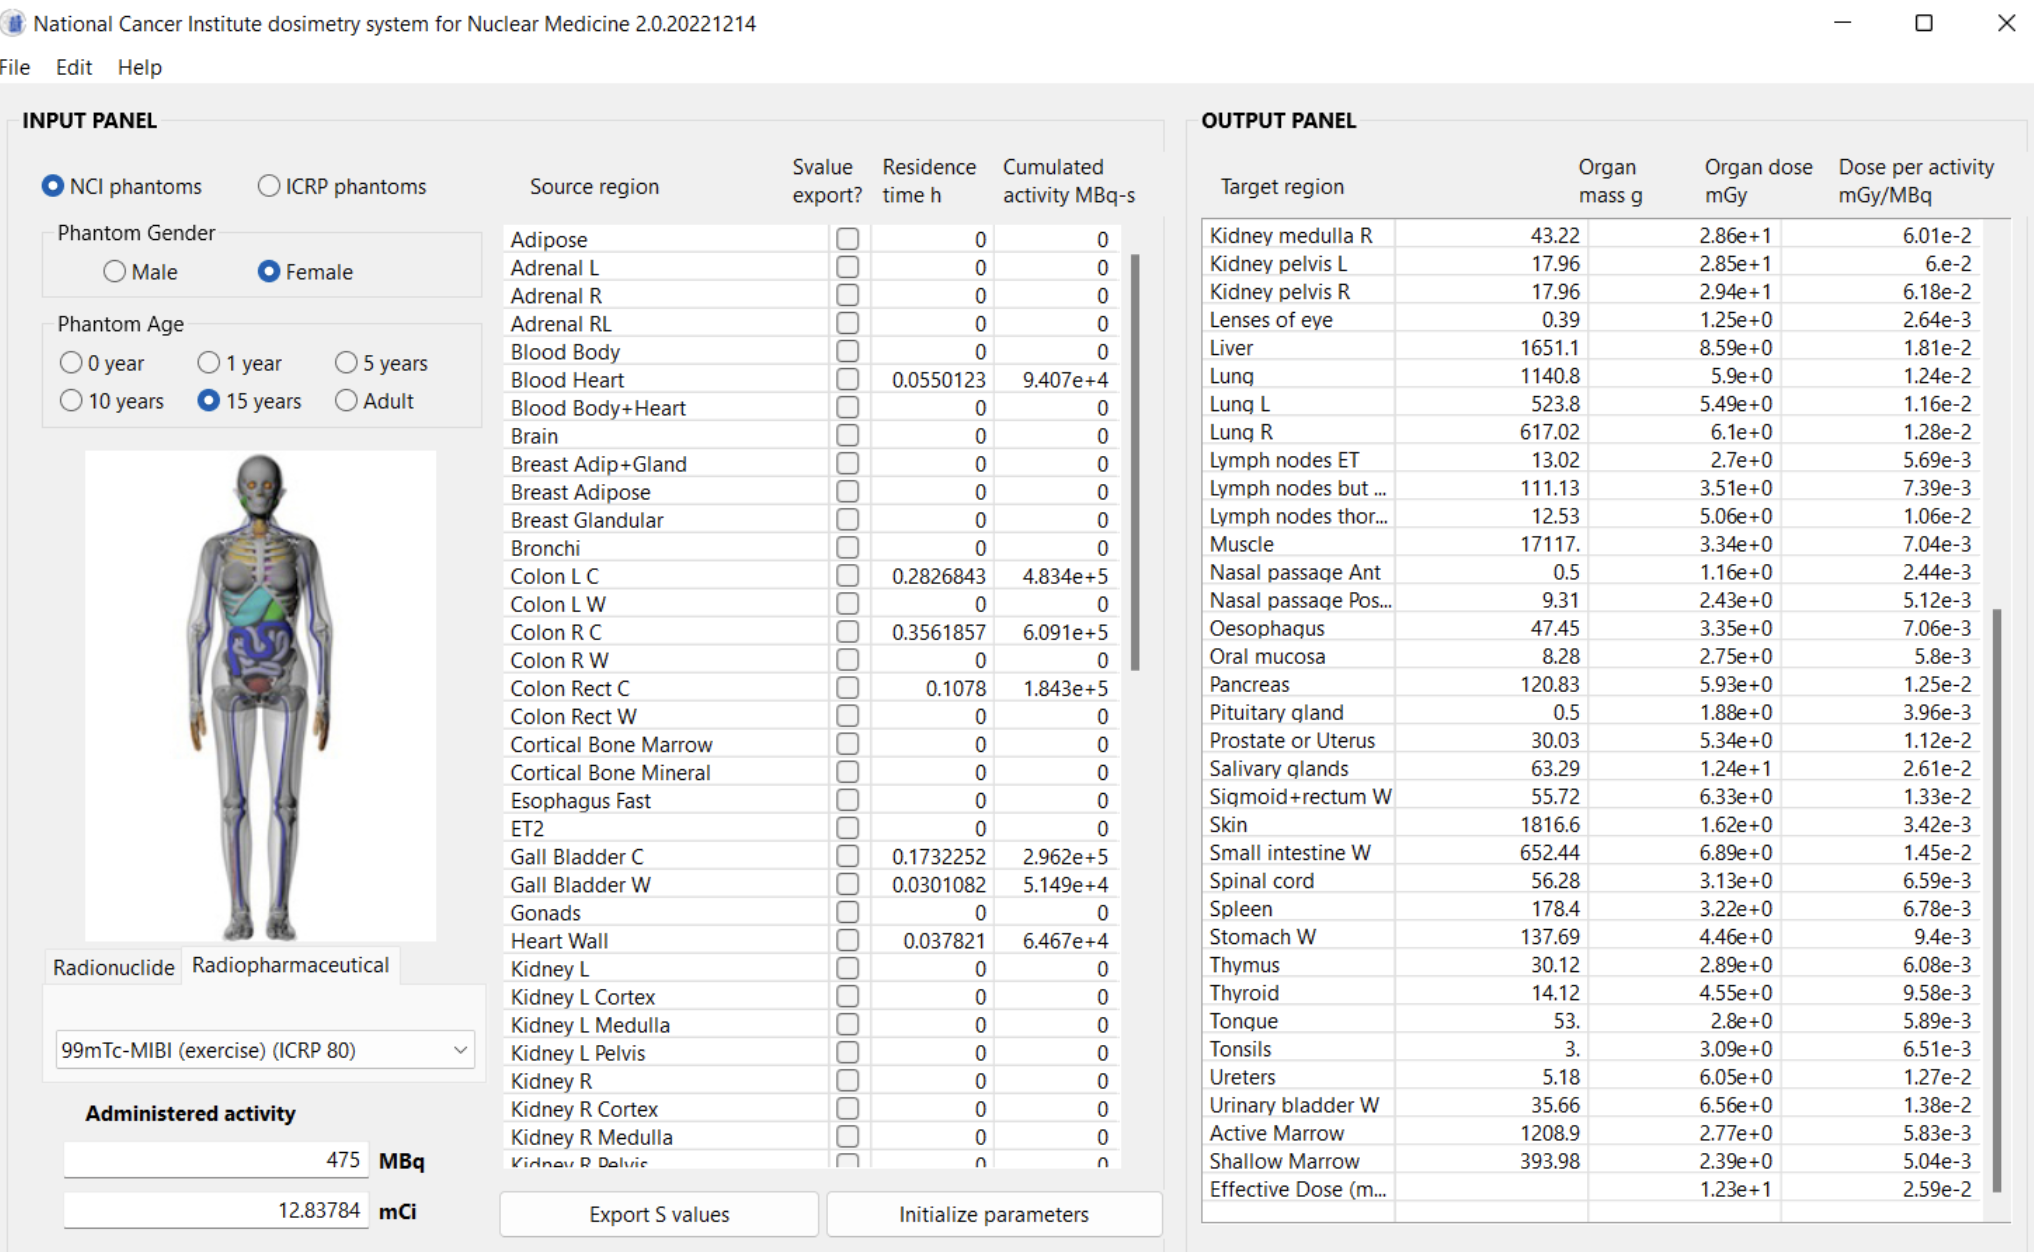
Task: Click the Colon R C residence time cell
Action: [932, 632]
